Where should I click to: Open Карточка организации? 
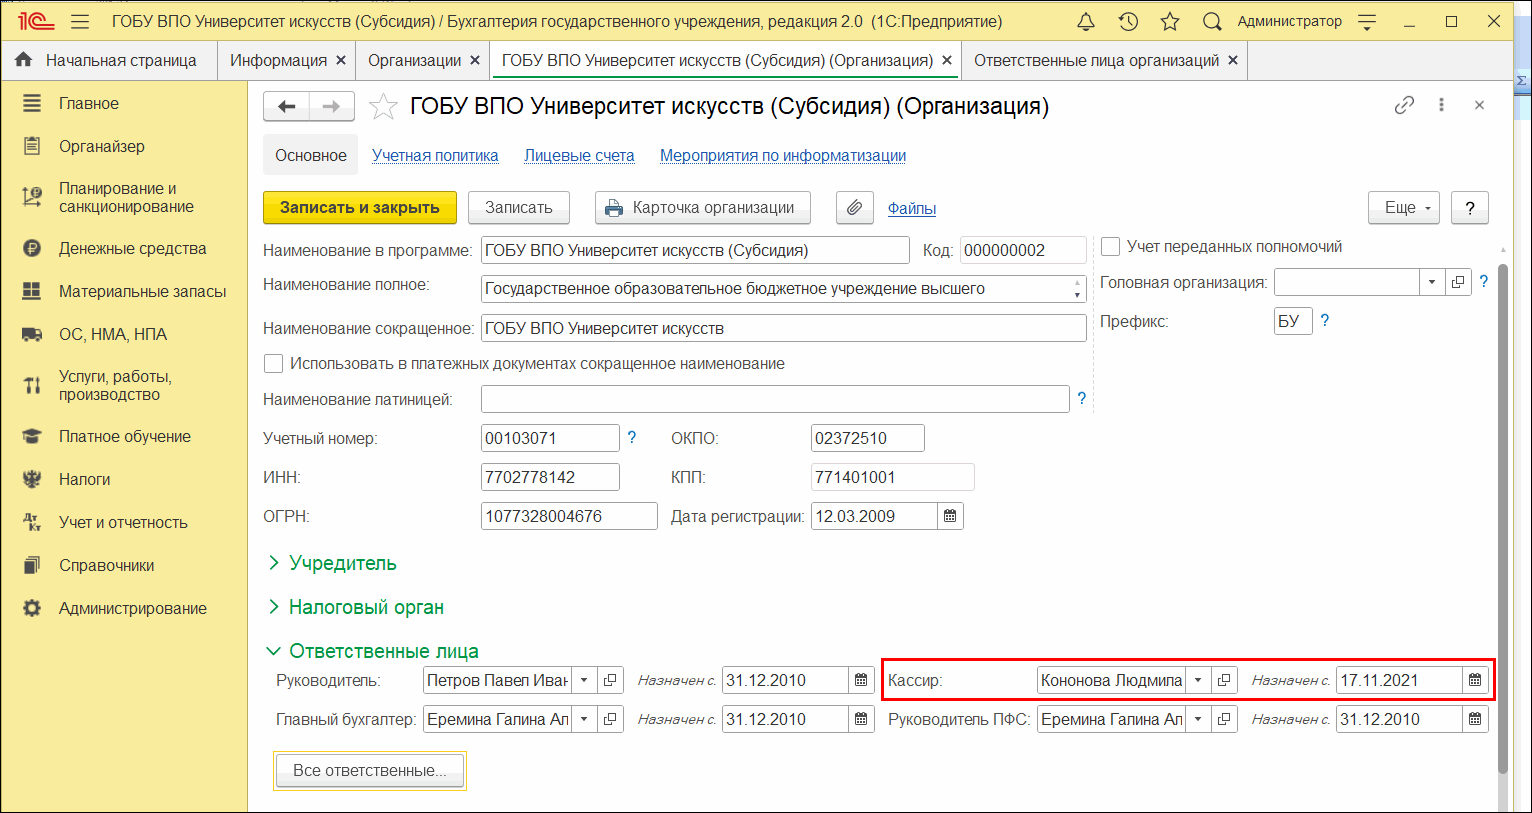(703, 208)
